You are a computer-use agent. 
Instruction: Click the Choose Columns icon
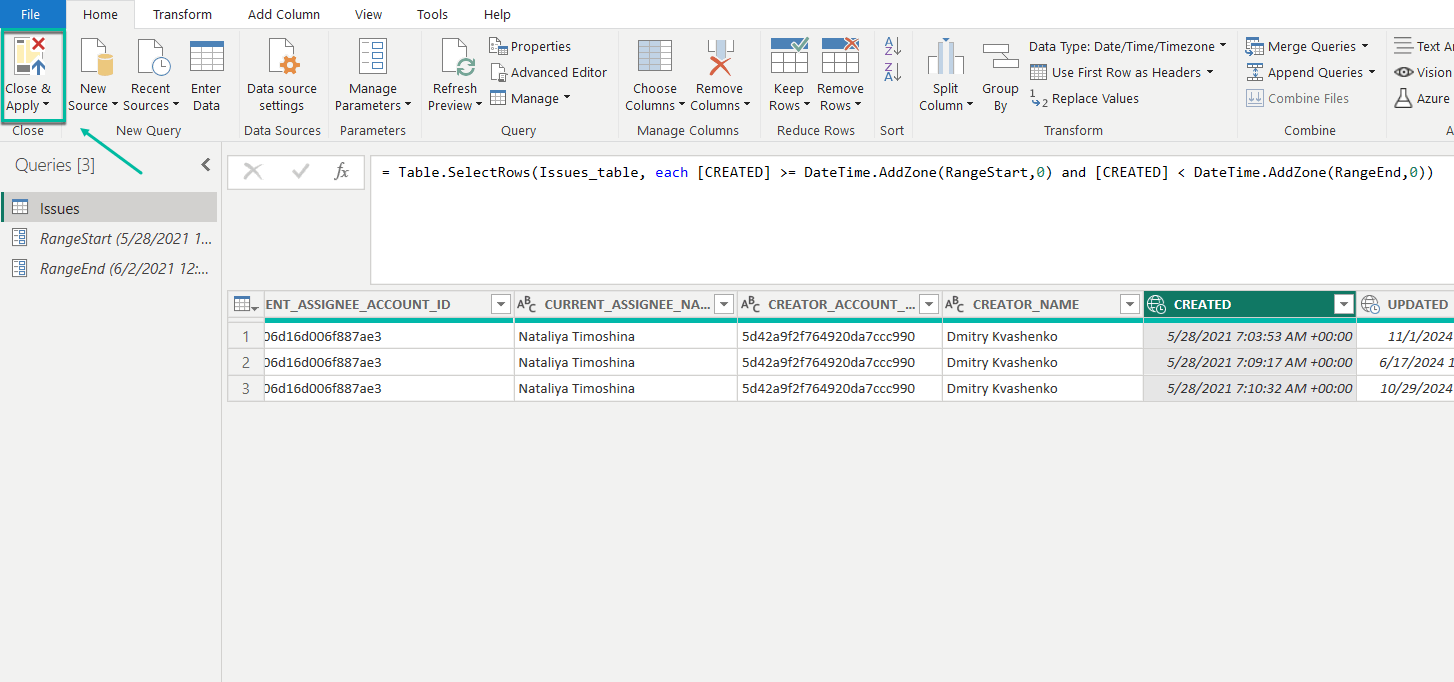click(x=654, y=58)
